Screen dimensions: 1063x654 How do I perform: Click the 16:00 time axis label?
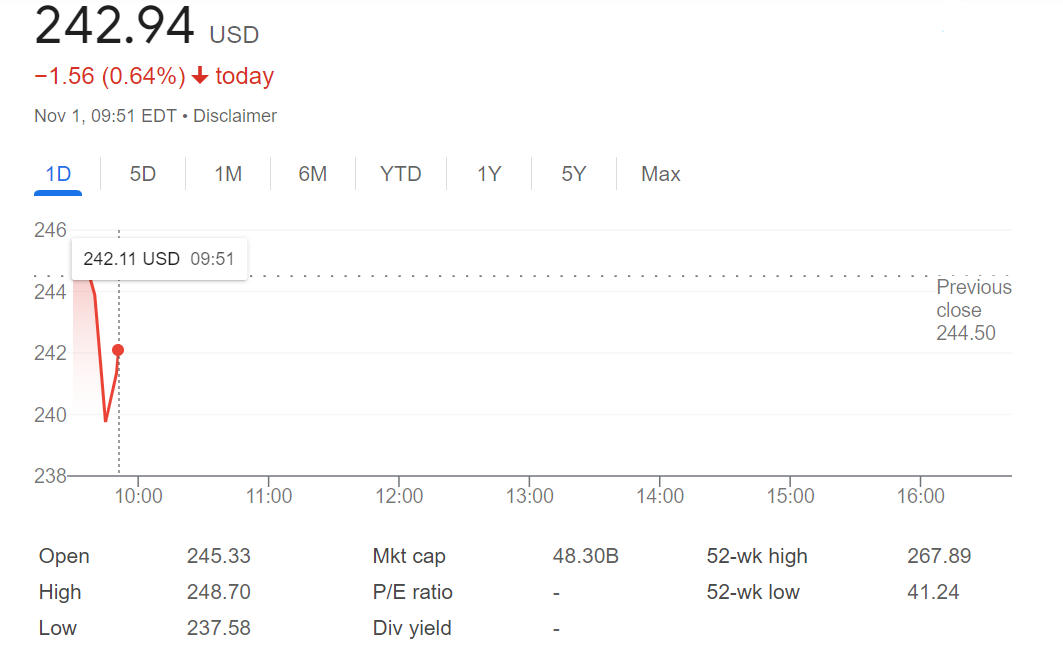(x=920, y=496)
